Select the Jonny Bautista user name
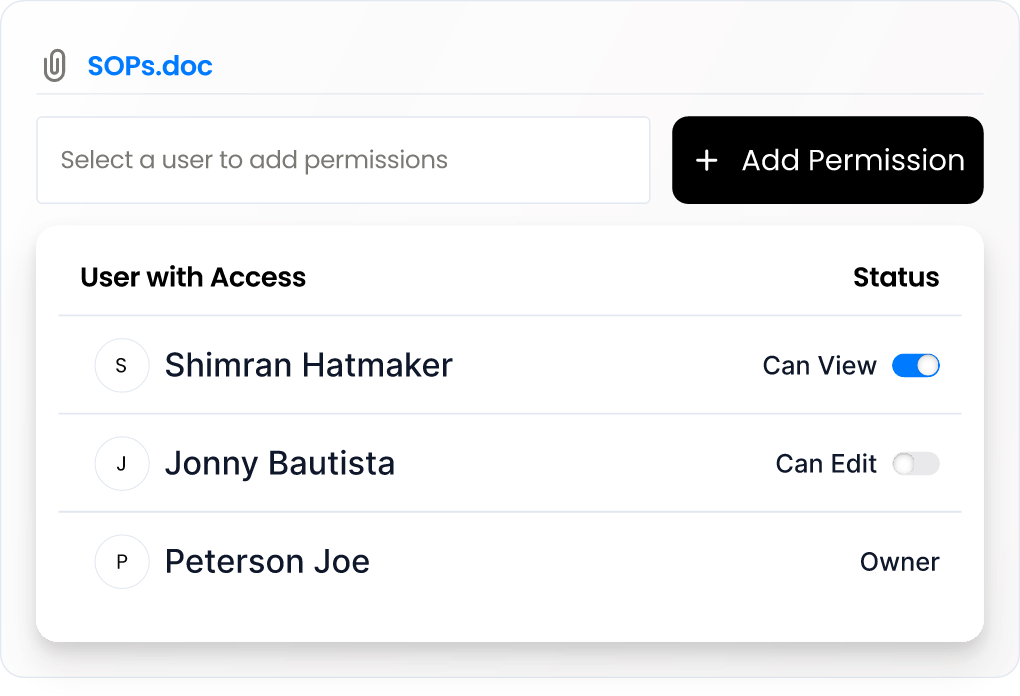1020x696 pixels. pos(280,464)
